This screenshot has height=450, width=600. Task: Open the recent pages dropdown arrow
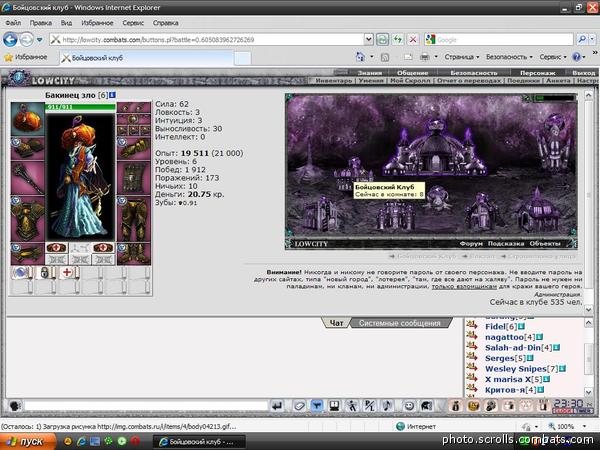(39, 40)
